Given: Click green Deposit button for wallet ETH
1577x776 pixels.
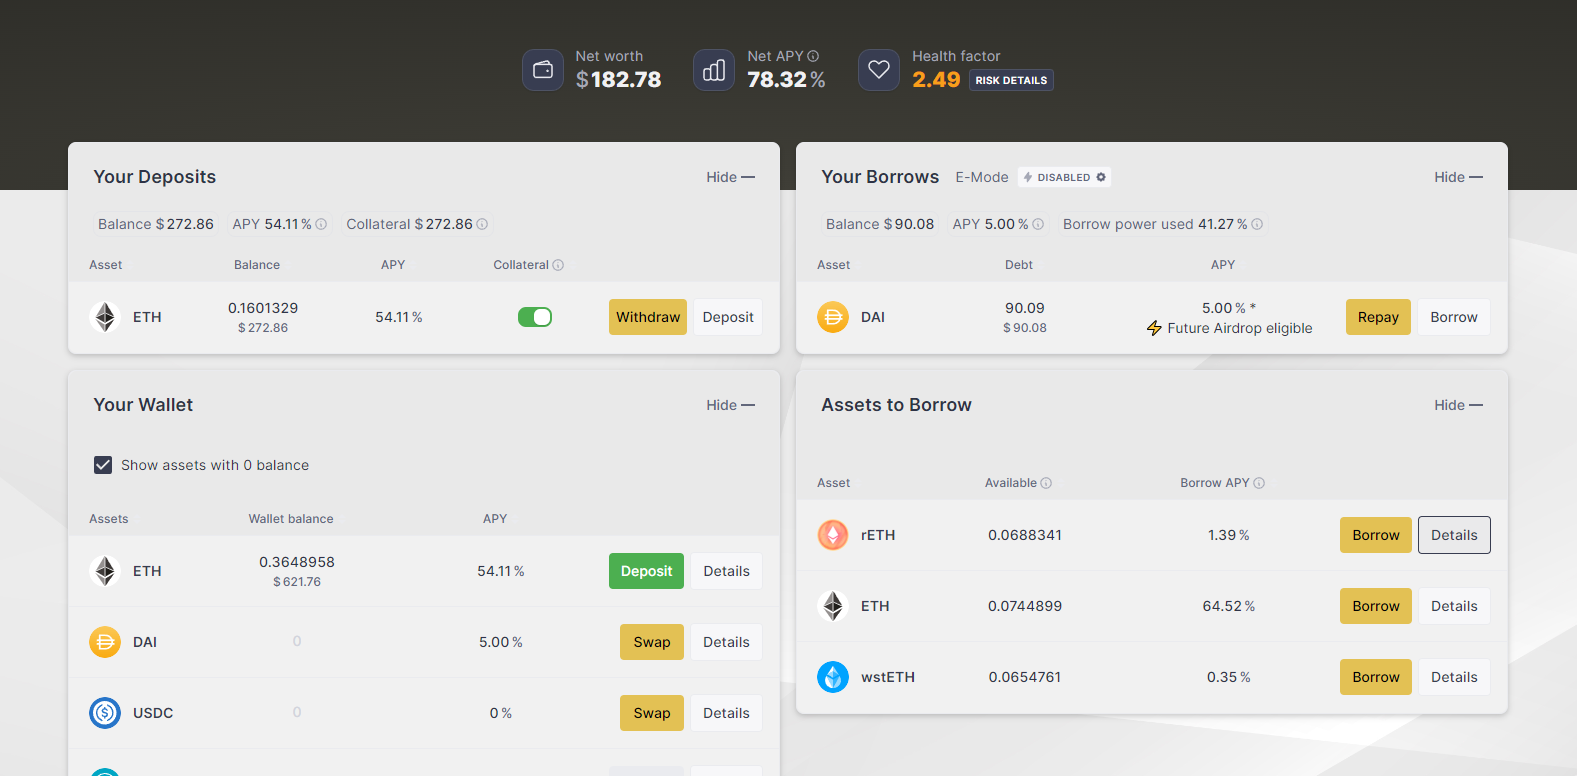Looking at the screenshot, I should pyautogui.click(x=646, y=571).
